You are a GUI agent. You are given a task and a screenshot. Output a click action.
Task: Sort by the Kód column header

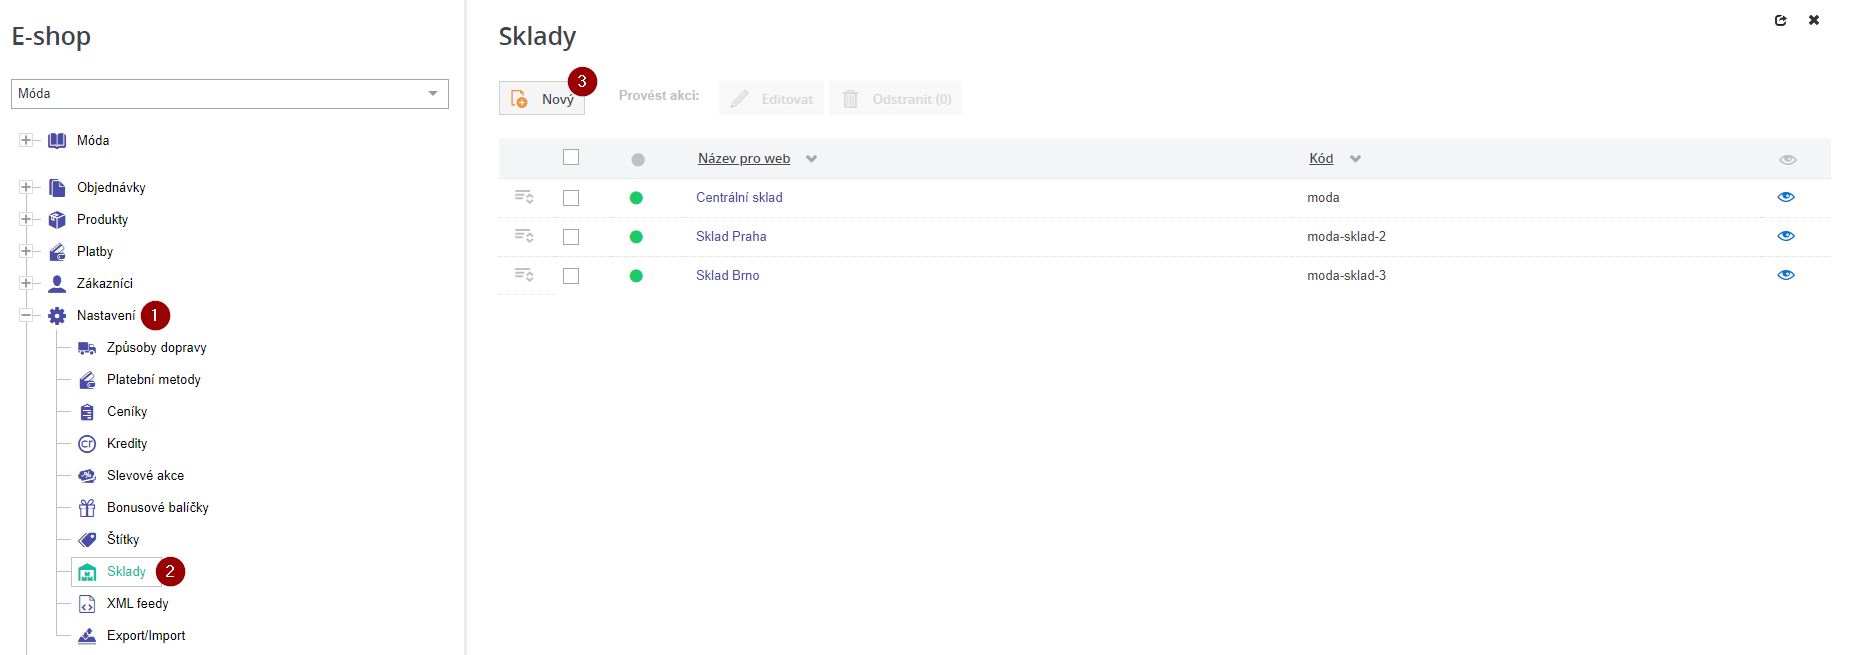pos(1321,159)
